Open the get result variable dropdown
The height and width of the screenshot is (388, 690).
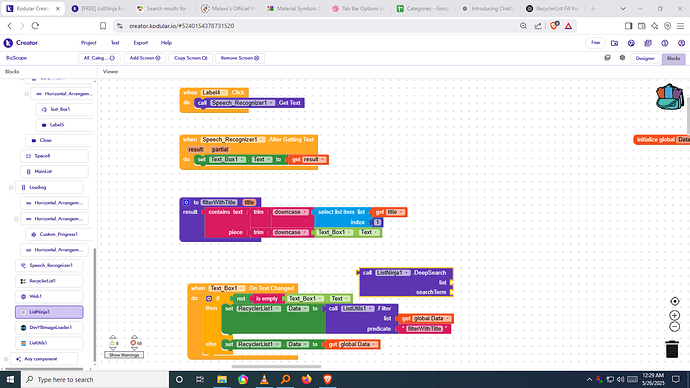pos(323,159)
